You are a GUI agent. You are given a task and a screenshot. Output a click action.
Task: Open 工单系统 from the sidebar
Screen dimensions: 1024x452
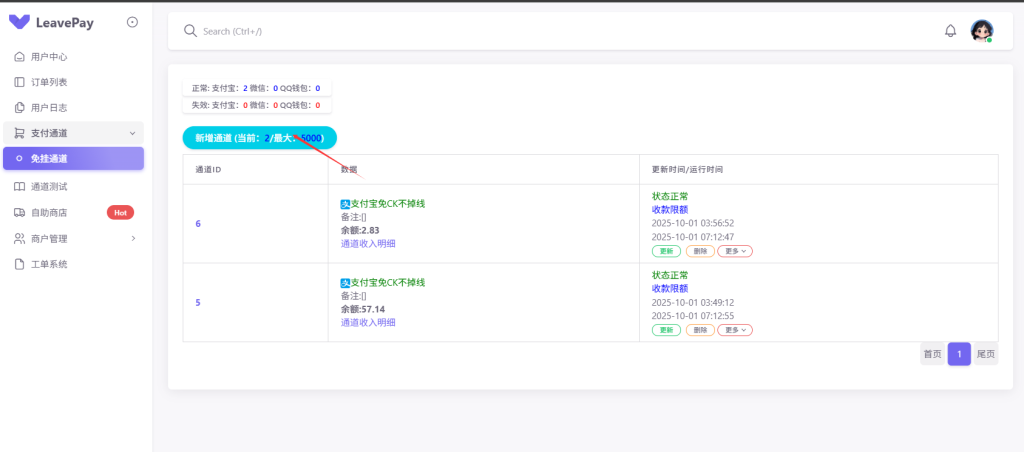[x=49, y=264]
